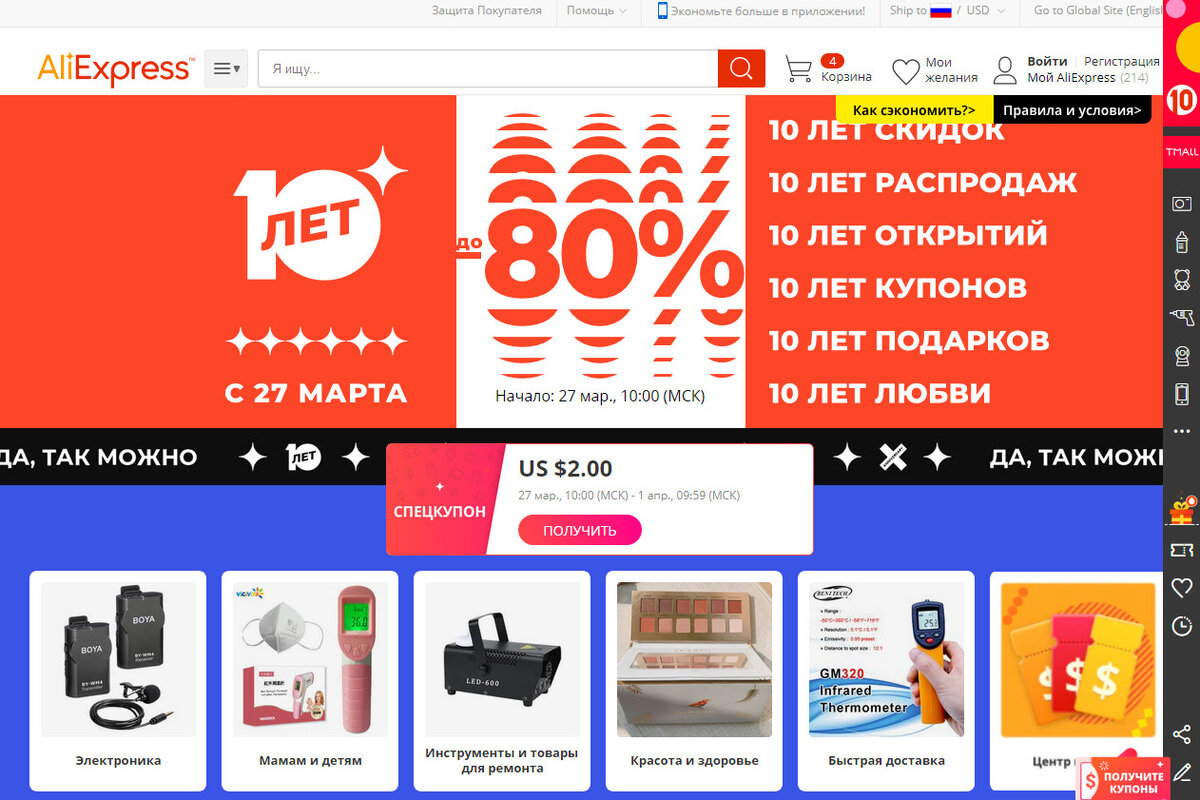Click the camera icon in right sidebar
The image size is (1200, 800).
(1181, 203)
